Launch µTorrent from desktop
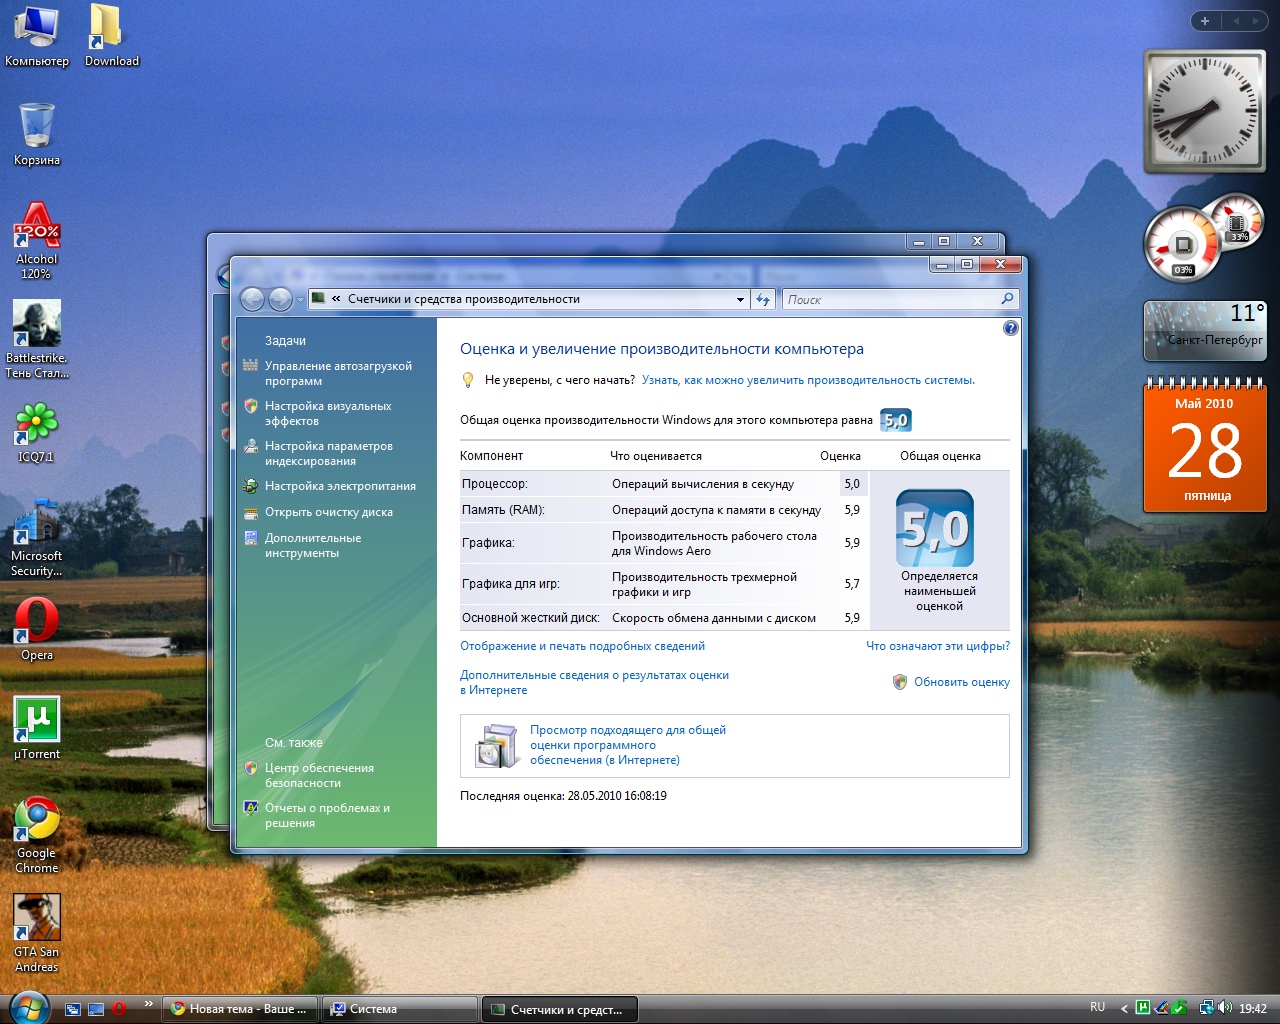This screenshot has width=1280, height=1024. 37,728
